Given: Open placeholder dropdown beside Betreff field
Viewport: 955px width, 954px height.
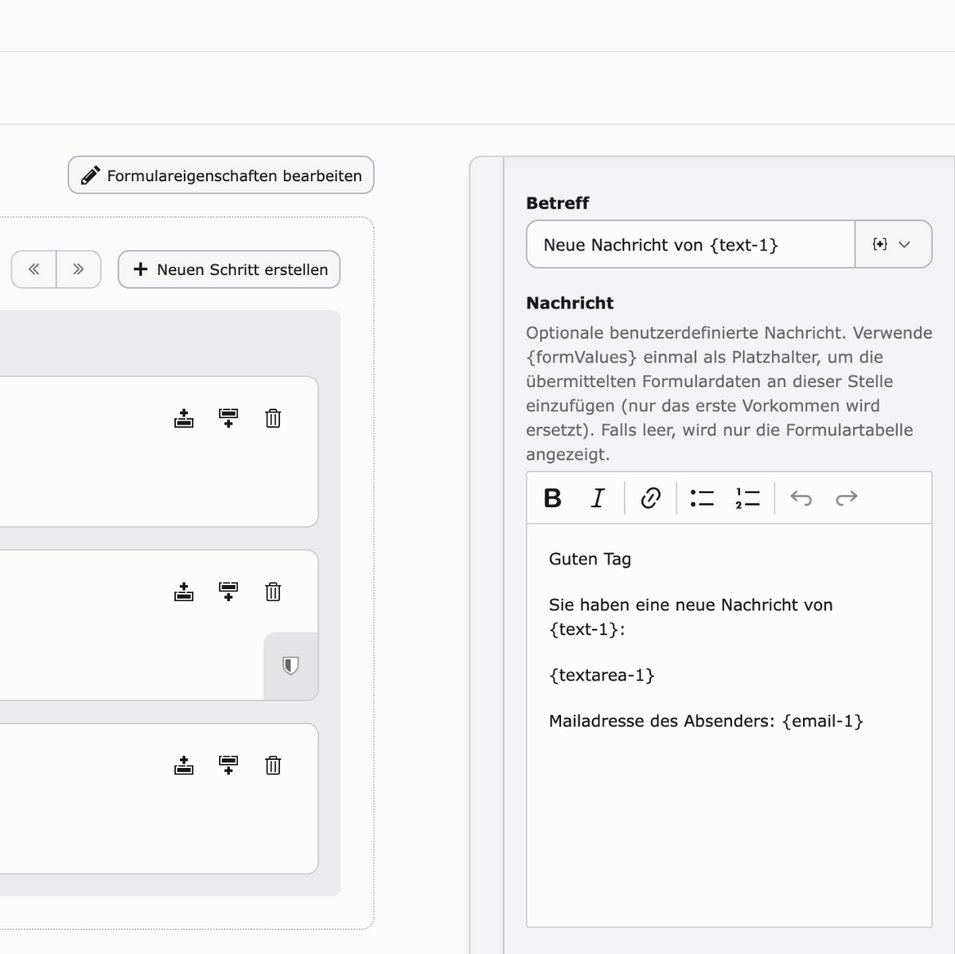Looking at the screenshot, I should tap(893, 244).
